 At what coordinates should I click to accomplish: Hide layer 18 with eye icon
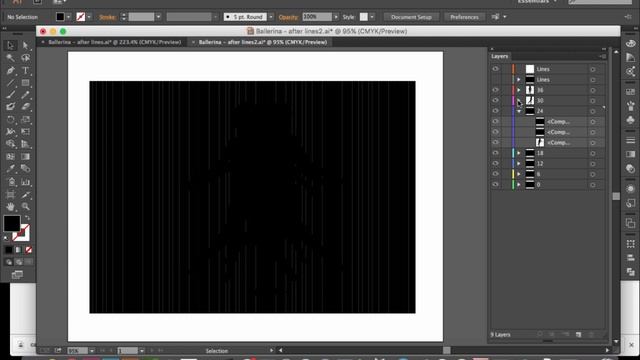point(496,153)
